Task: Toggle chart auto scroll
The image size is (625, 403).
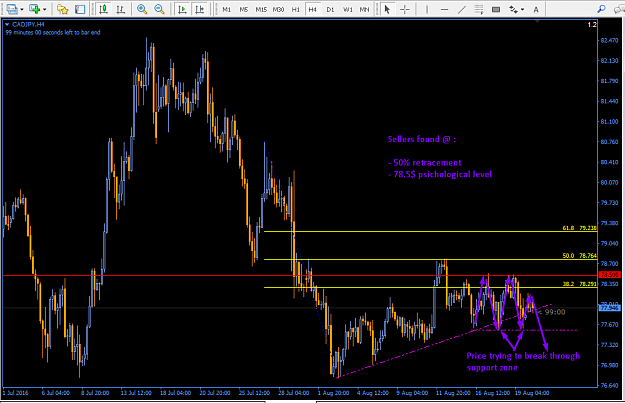Action: (182, 9)
